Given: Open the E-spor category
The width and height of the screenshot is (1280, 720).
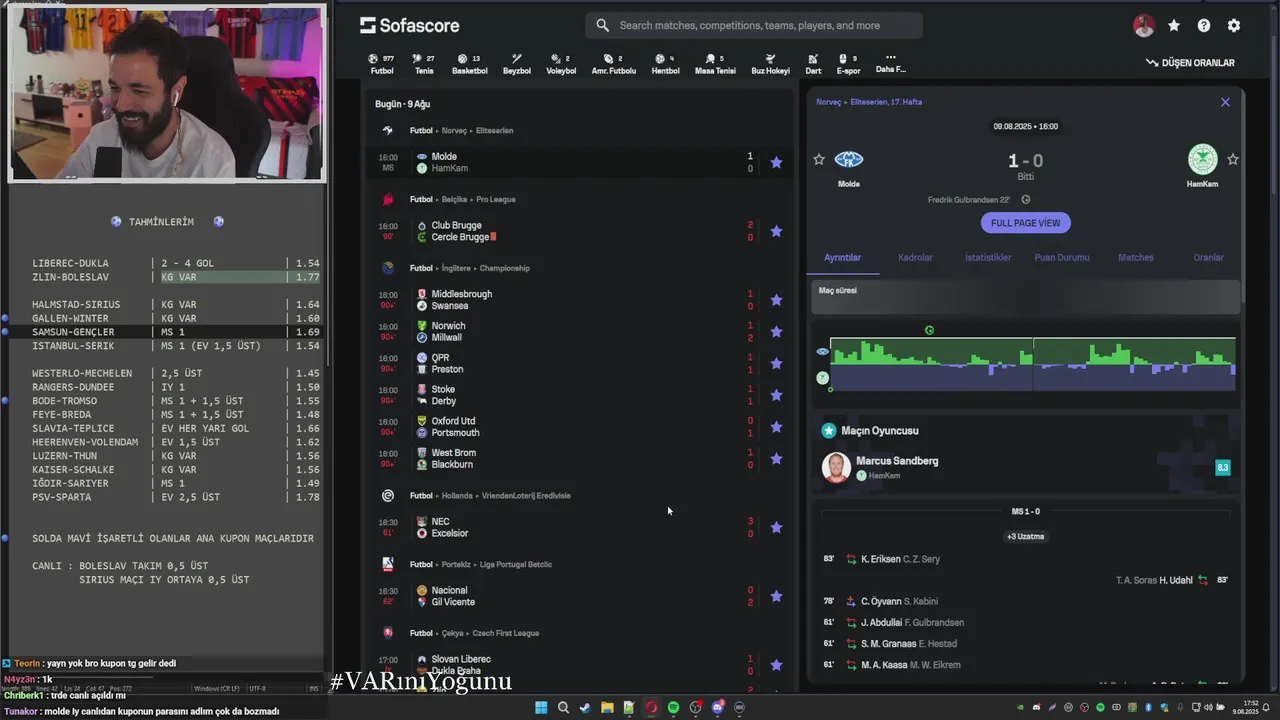Looking at the screenshot, I should point(848,64).
